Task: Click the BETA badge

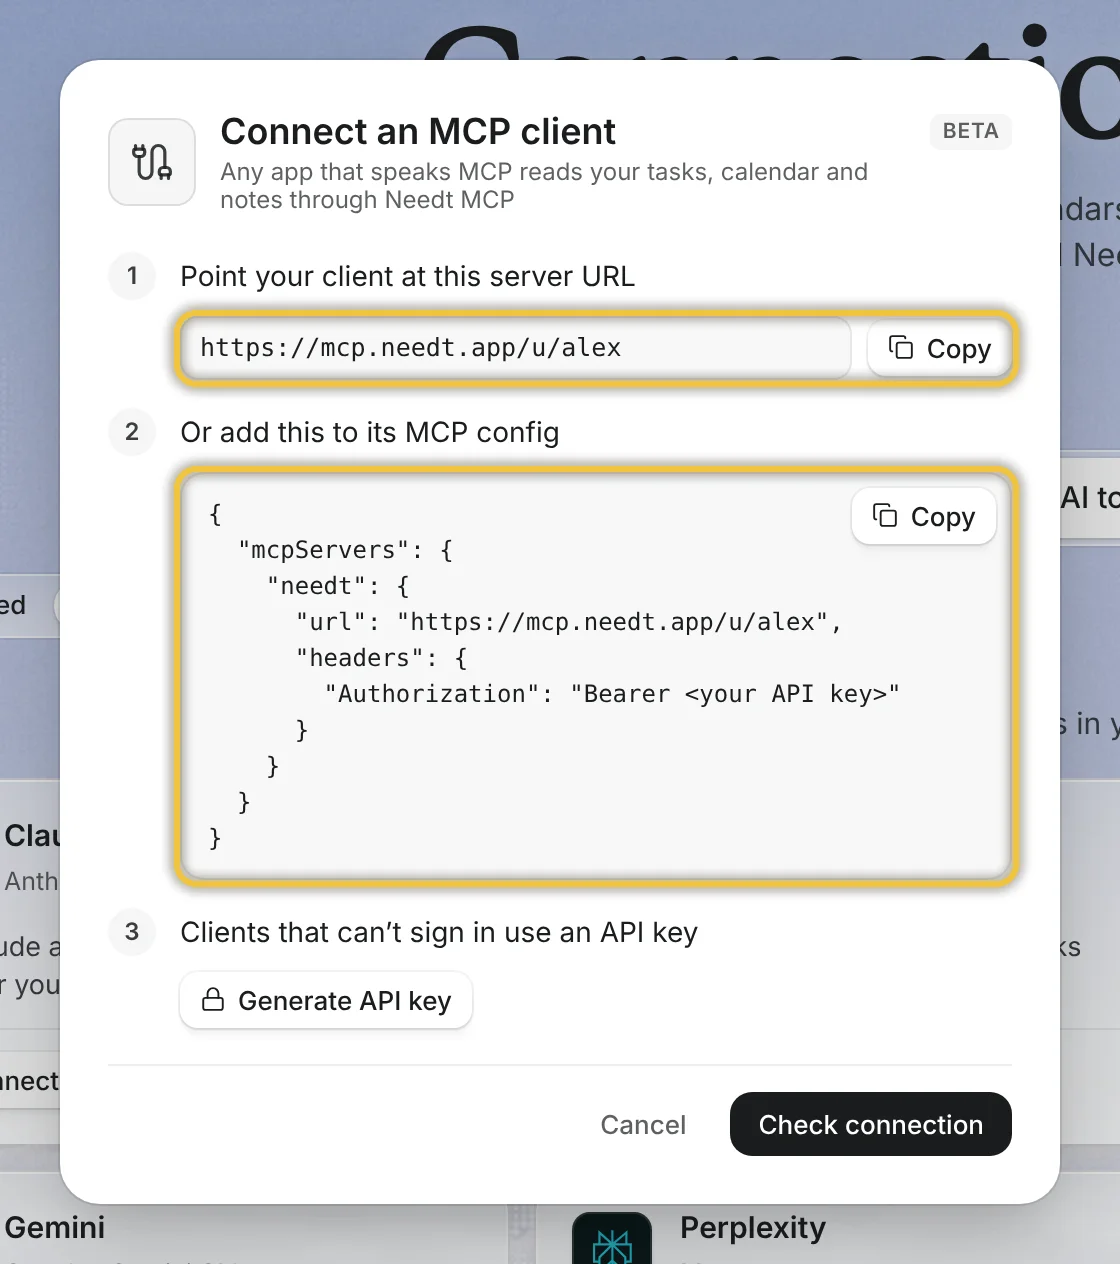Action: [x=970, y=131]
